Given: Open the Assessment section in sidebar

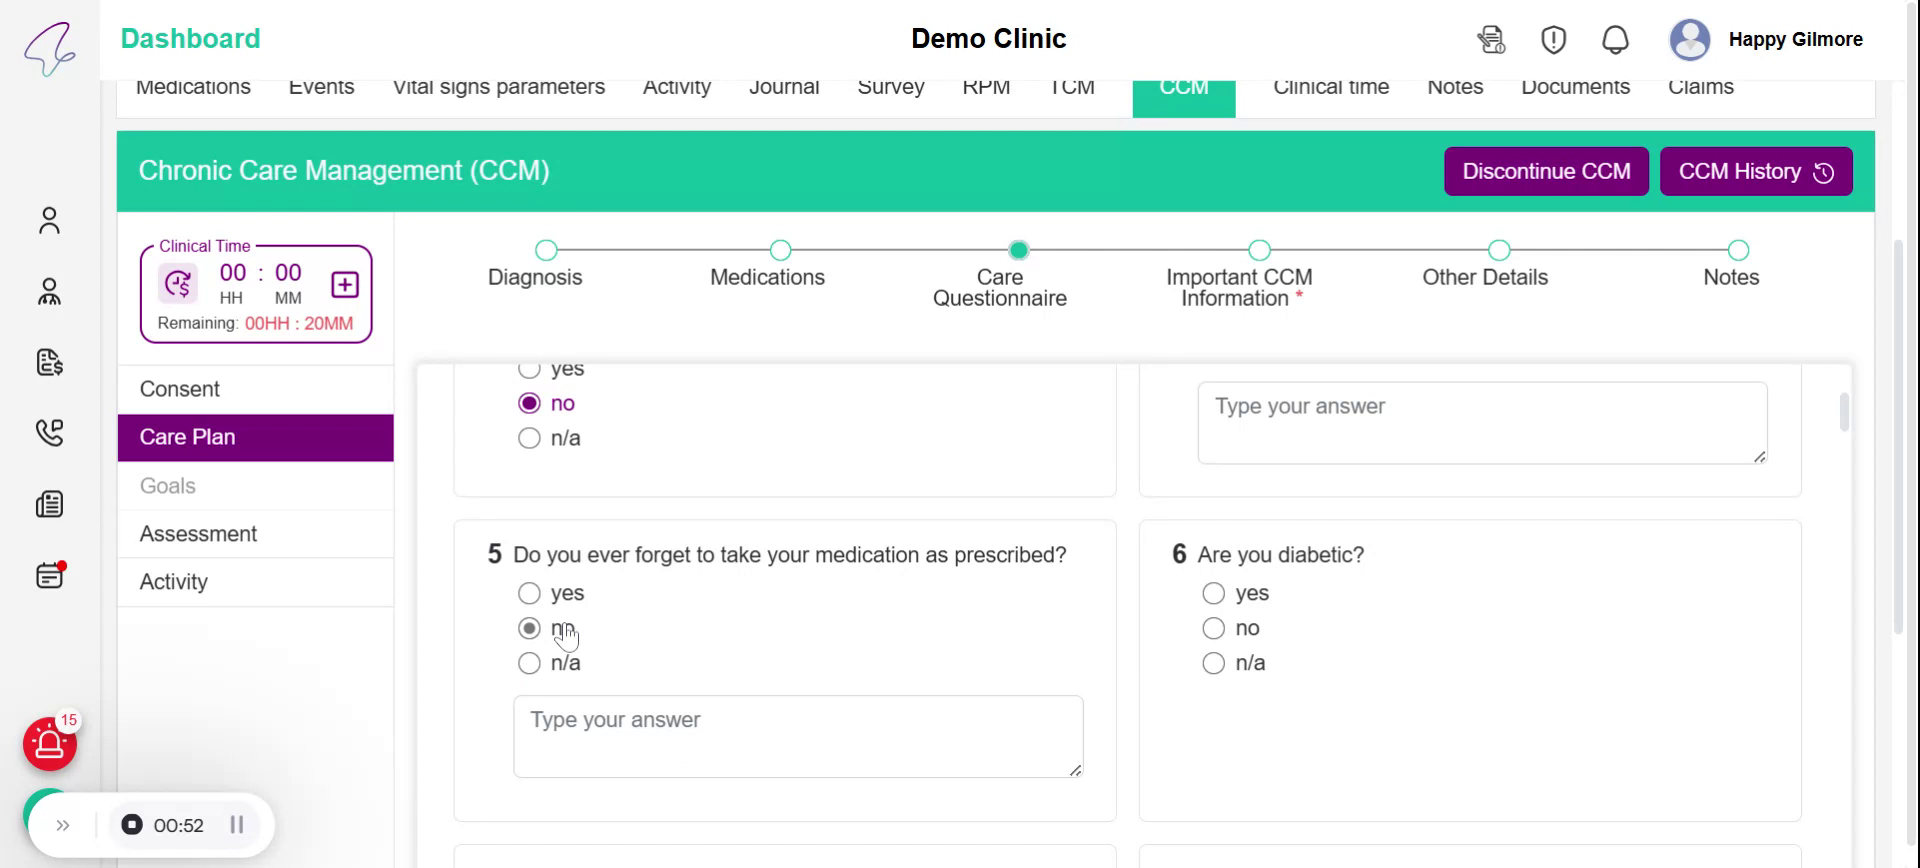Looking at the screenshot, I should click(x=198, y=534).
